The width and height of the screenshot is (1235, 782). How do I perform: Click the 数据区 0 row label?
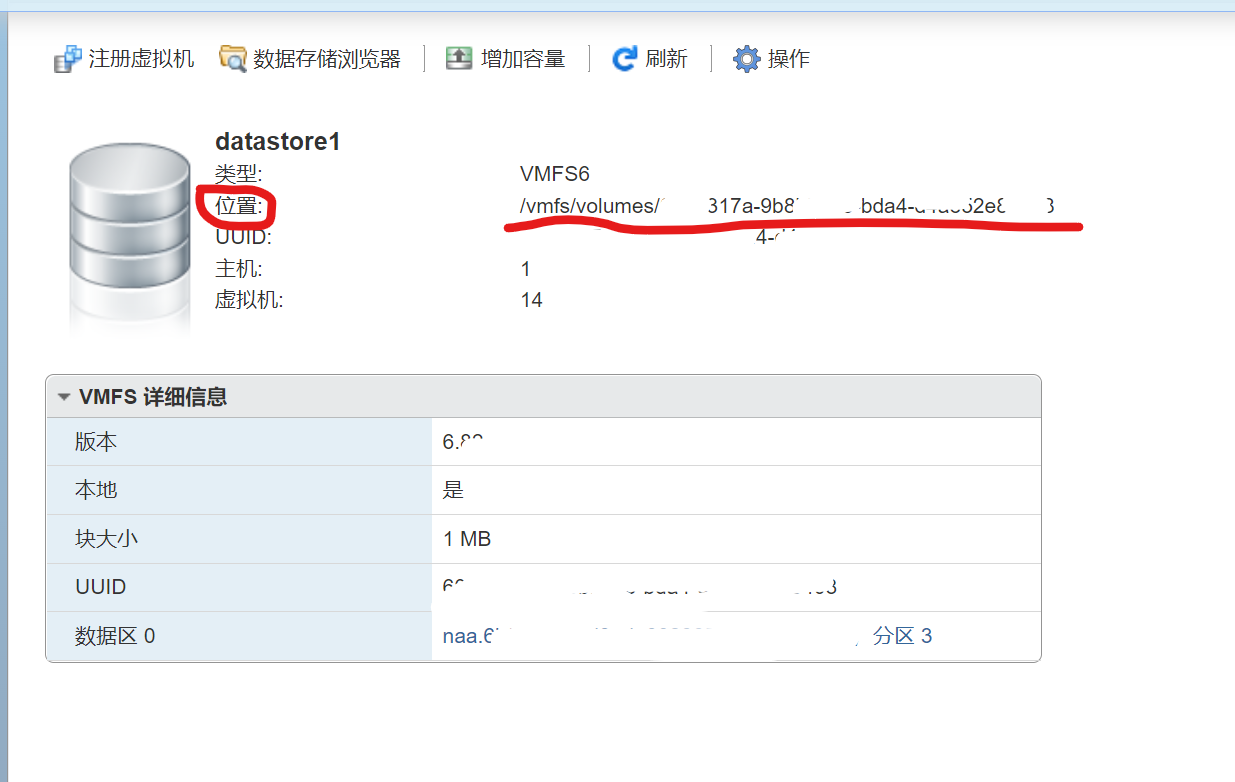pos(114,636)
